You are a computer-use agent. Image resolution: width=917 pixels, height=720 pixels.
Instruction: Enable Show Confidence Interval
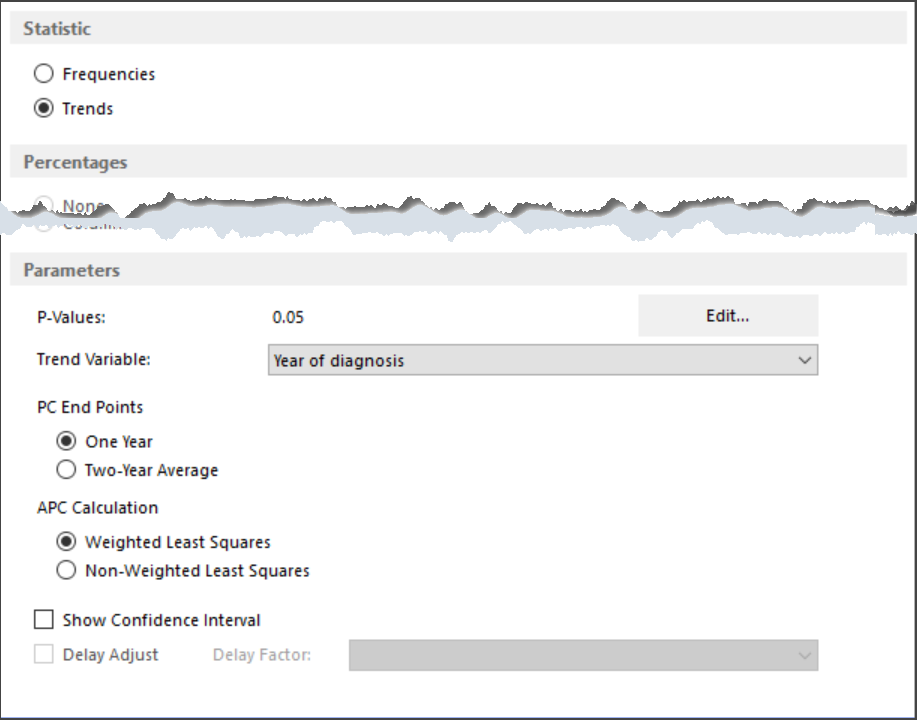pos(44,619)
